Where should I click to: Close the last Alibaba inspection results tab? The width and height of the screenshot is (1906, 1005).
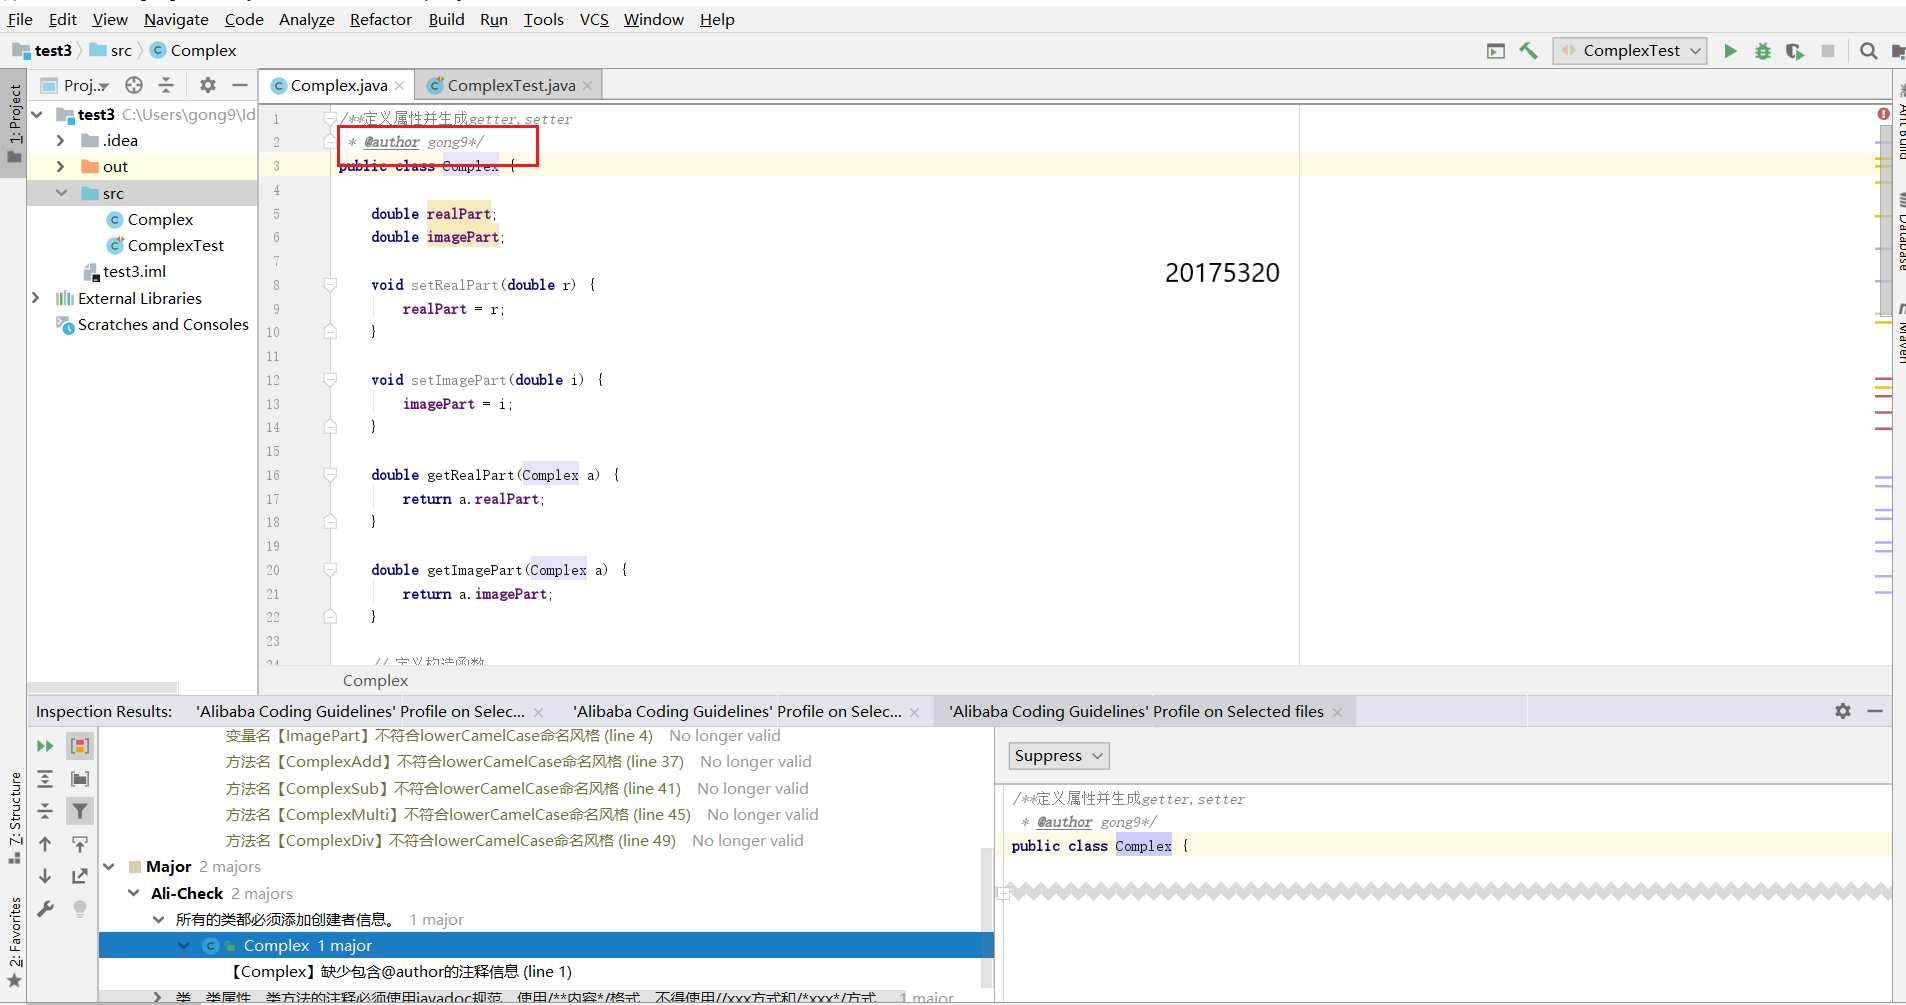coord(1337,712)
